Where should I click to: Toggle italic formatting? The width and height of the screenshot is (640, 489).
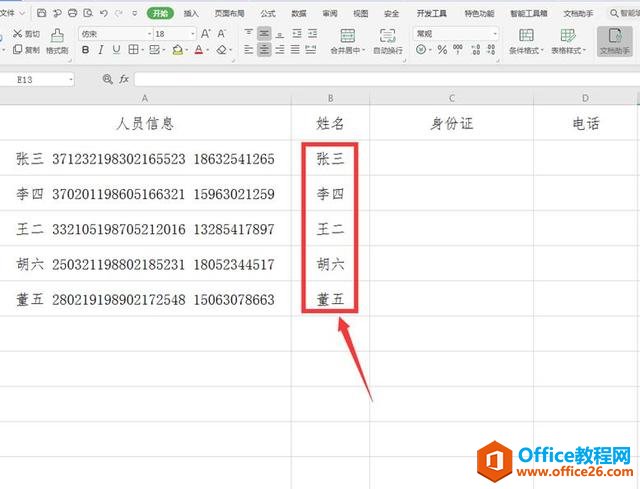coord(100,50)
